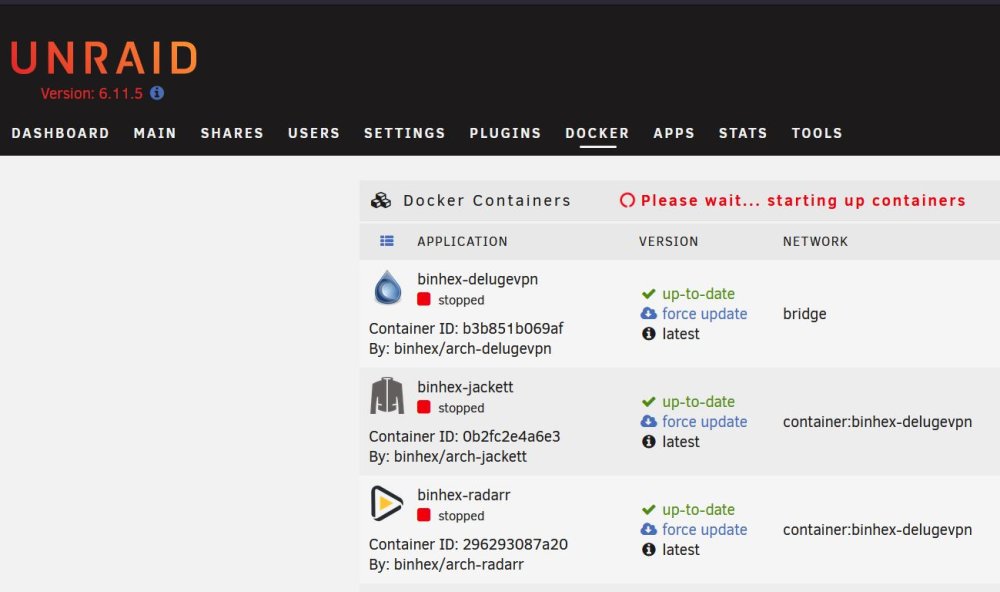Click By: binhex/arch-delugevpn text

[x=460, y=349]
